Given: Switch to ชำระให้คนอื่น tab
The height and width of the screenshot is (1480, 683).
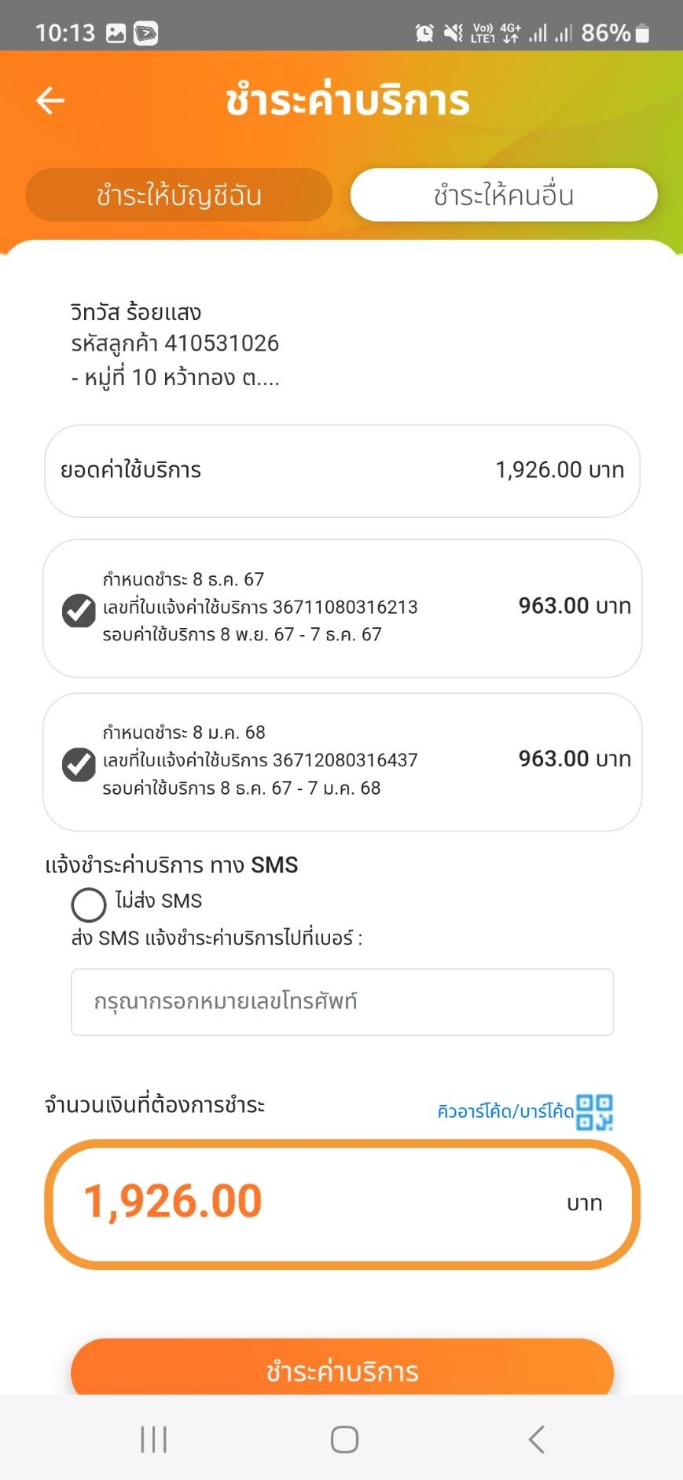Looking at the screenshot, I should tap(503, 195).
